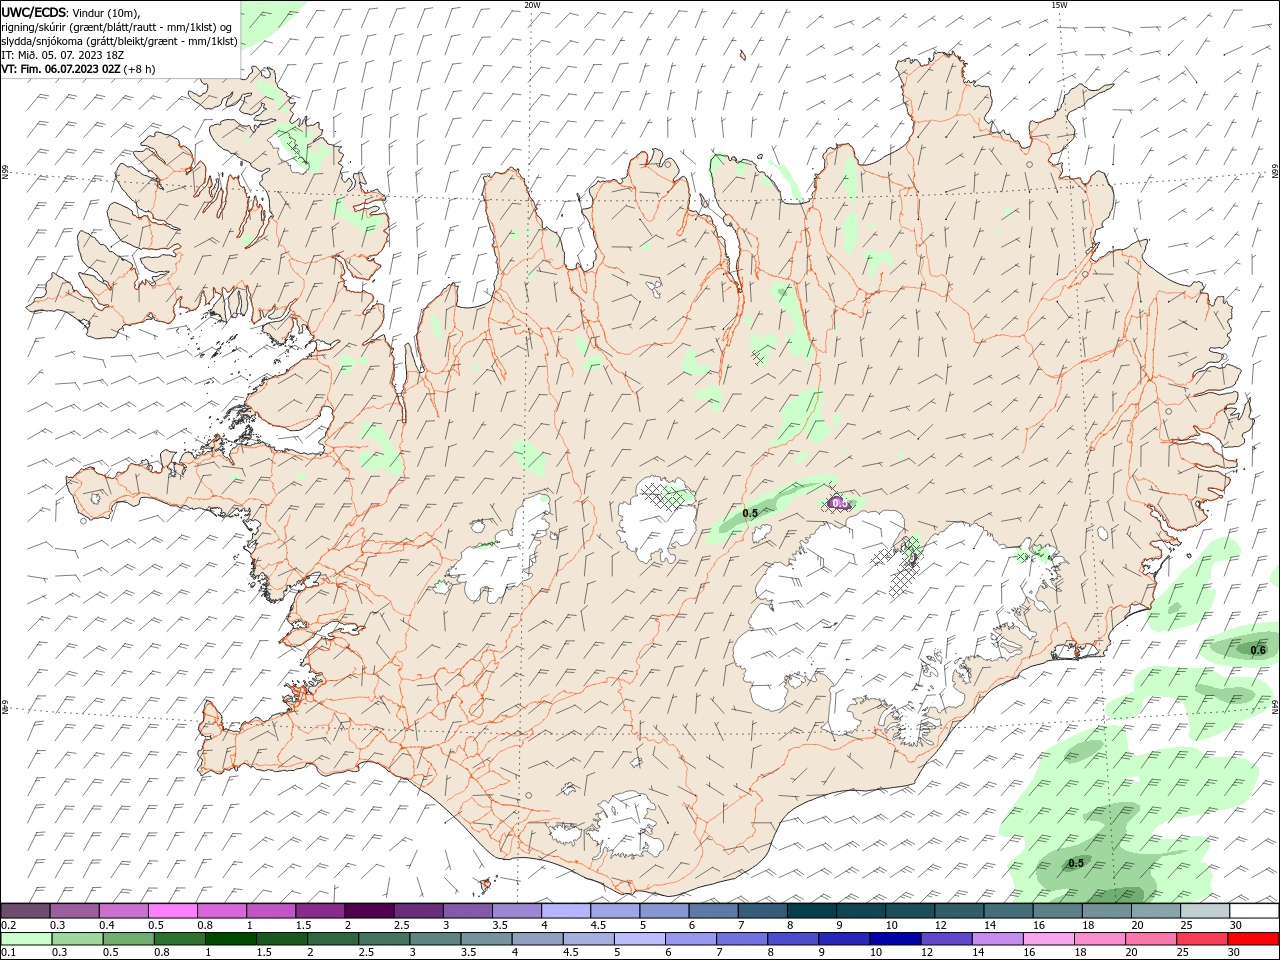Click the 0.5 label on the central highland rain band
The height and width of the screenshot is (960, 1280).
point(750,513)
